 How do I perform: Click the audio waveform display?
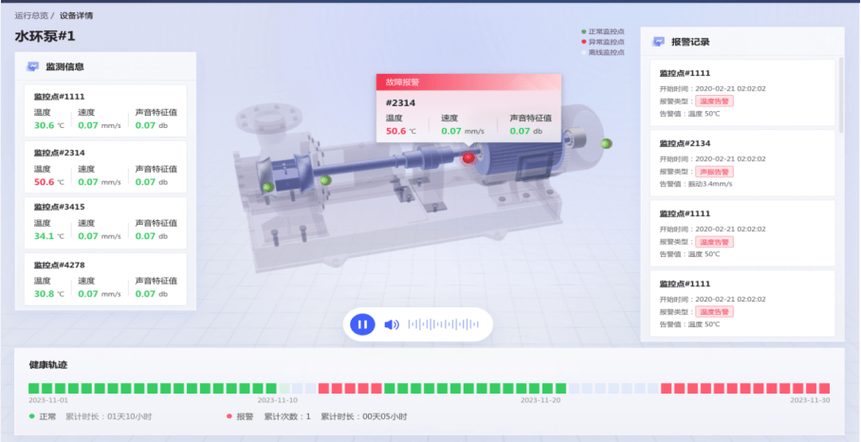443,324
